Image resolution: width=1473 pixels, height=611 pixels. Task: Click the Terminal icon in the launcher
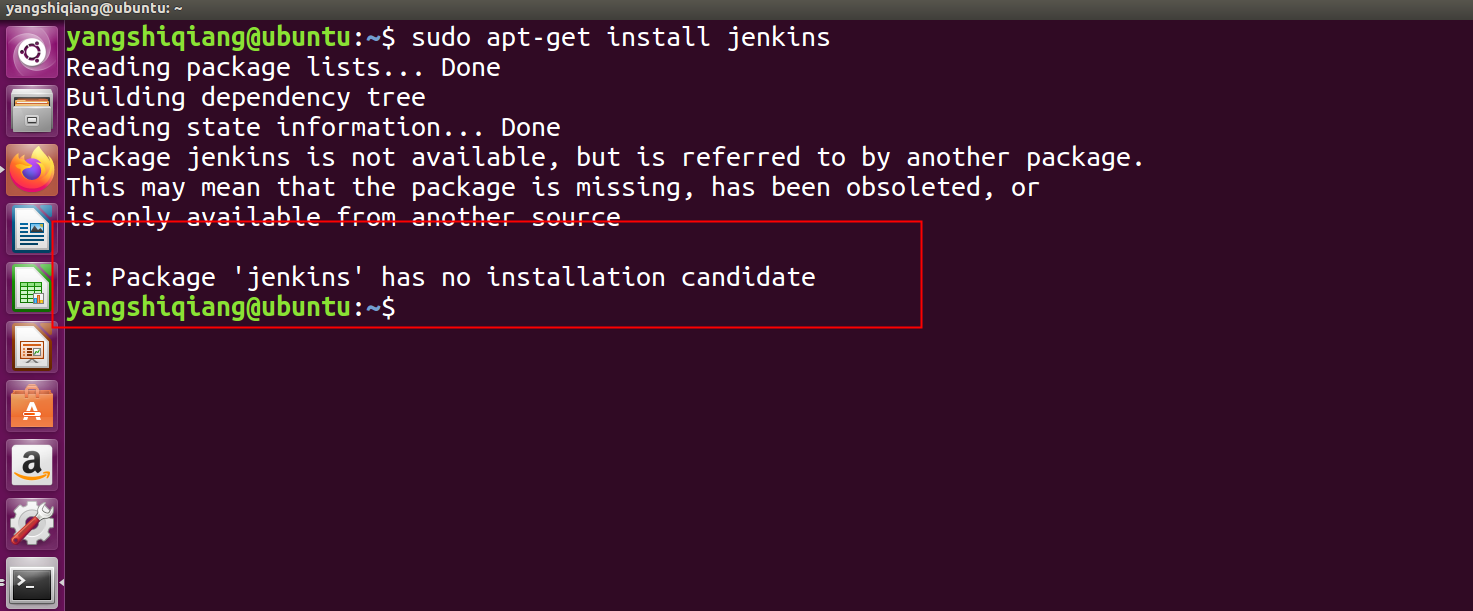(31, 580)
